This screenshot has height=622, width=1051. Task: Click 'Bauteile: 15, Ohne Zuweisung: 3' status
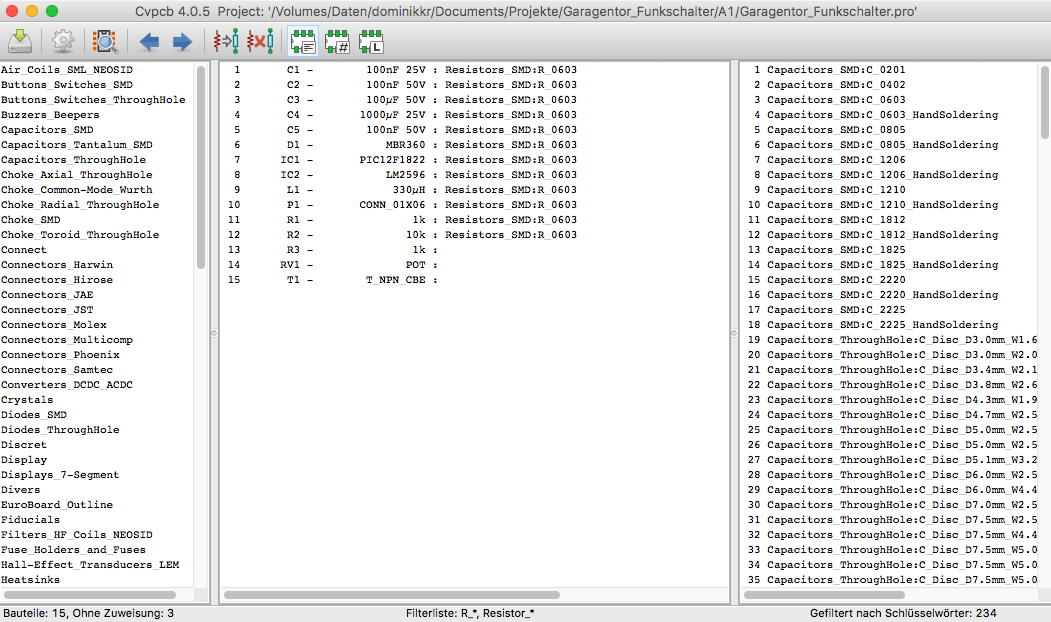(88, 613)
